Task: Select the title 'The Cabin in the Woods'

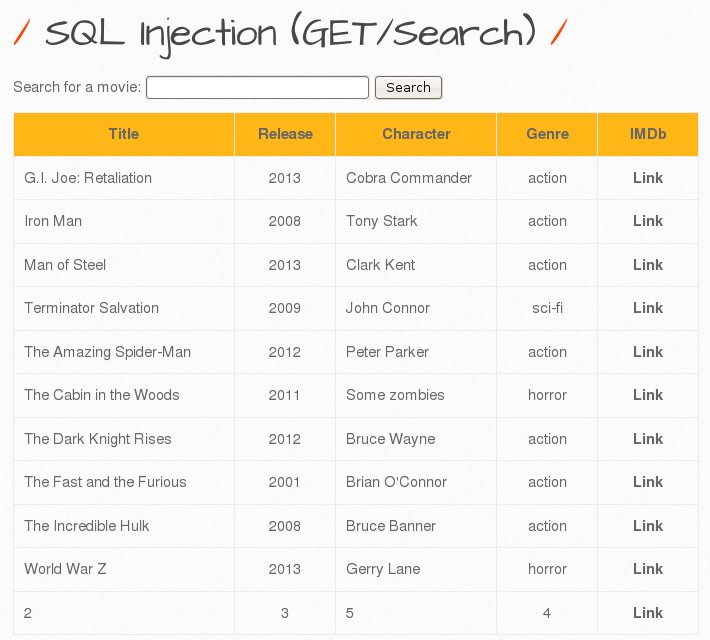Action: [x=102, y=395]
